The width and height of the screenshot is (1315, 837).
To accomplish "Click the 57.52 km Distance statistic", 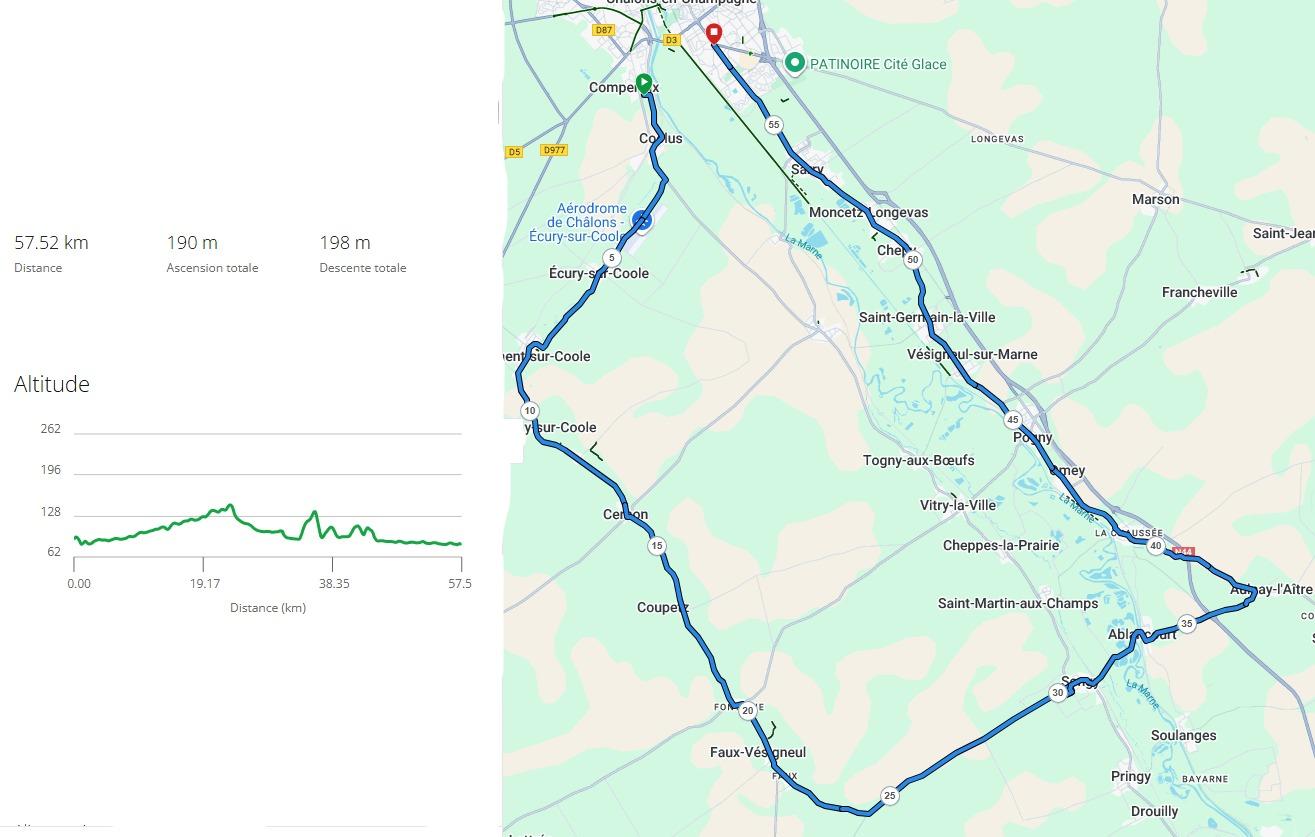I will 50,242.
